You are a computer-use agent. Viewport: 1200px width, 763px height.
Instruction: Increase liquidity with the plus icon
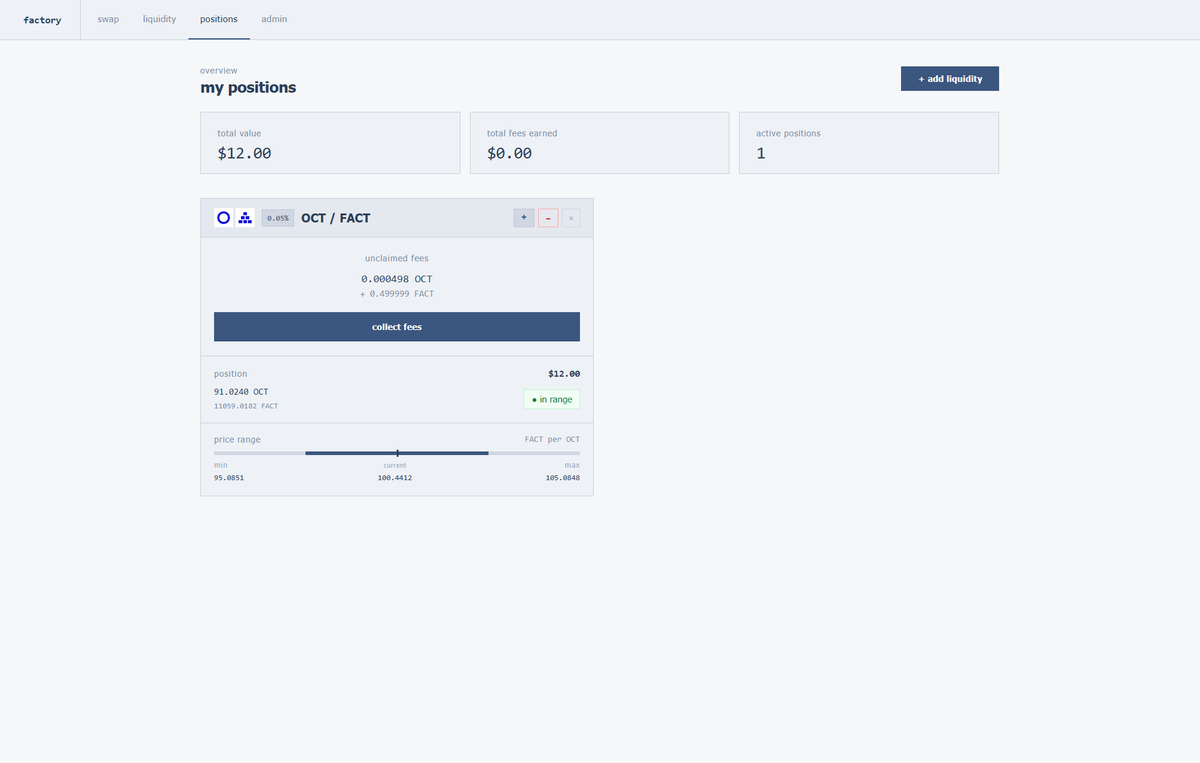[x=524, y=218]
